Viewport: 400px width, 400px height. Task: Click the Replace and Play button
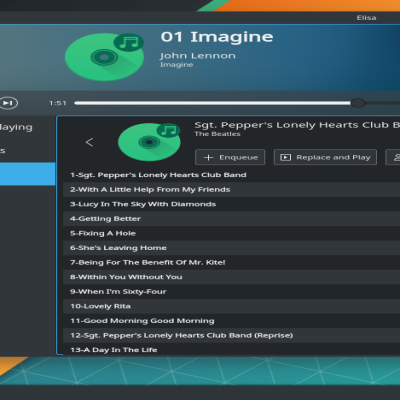pos(325,157)
